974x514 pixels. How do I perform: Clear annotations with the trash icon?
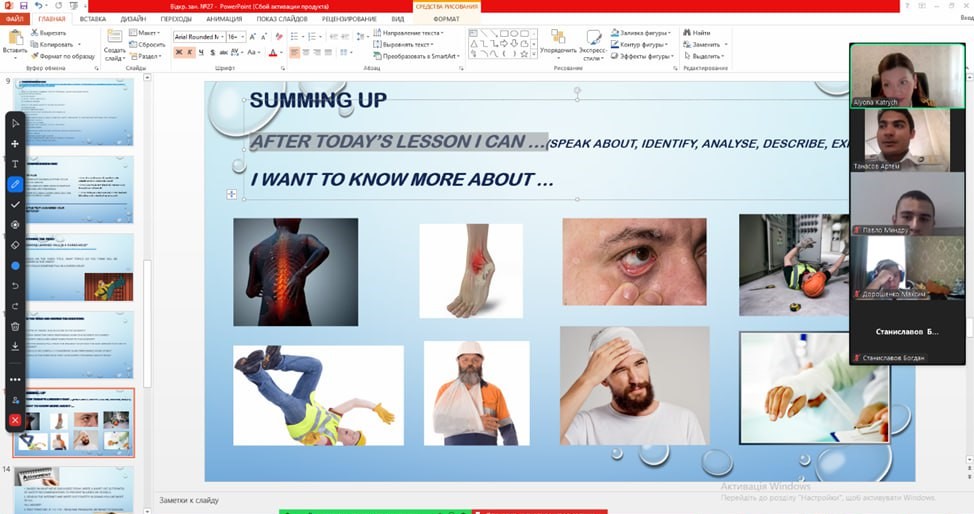[16, 326]
